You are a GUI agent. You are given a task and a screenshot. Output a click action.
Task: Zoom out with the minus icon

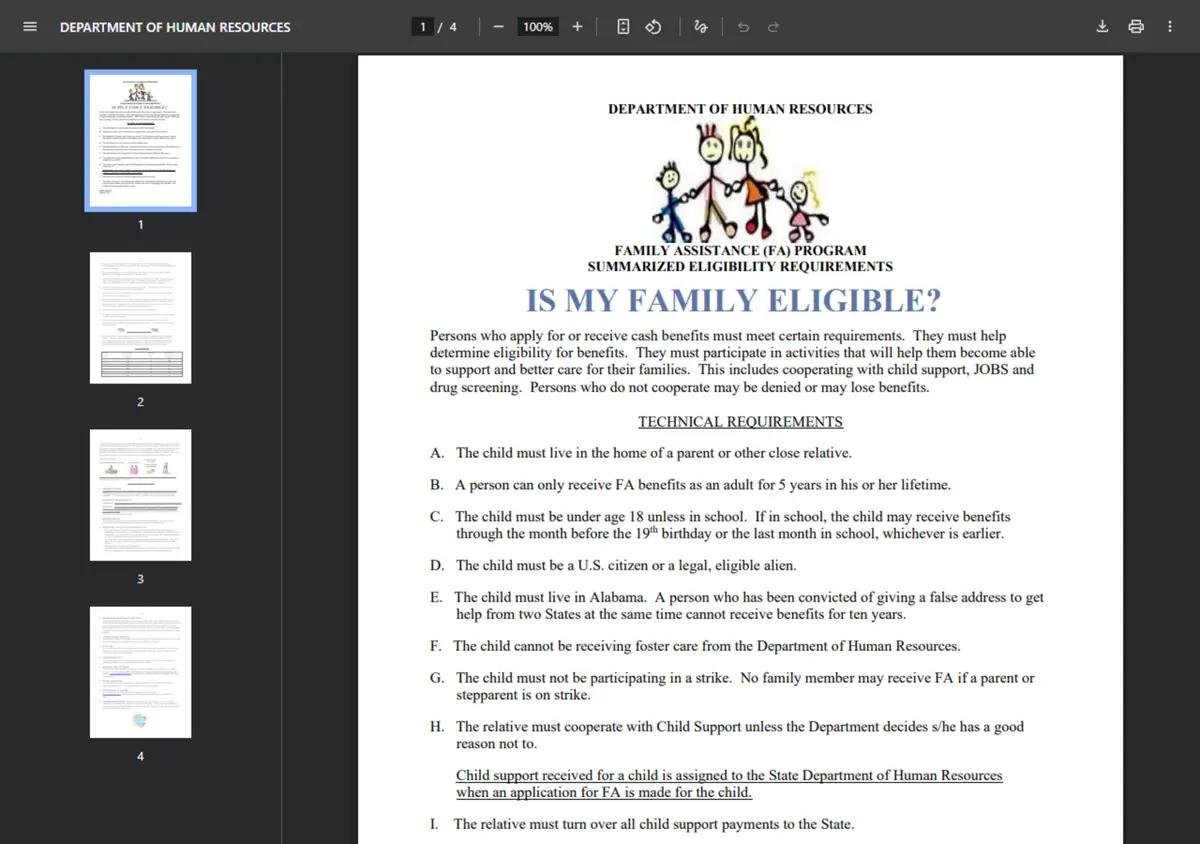[x=498, y=27]
